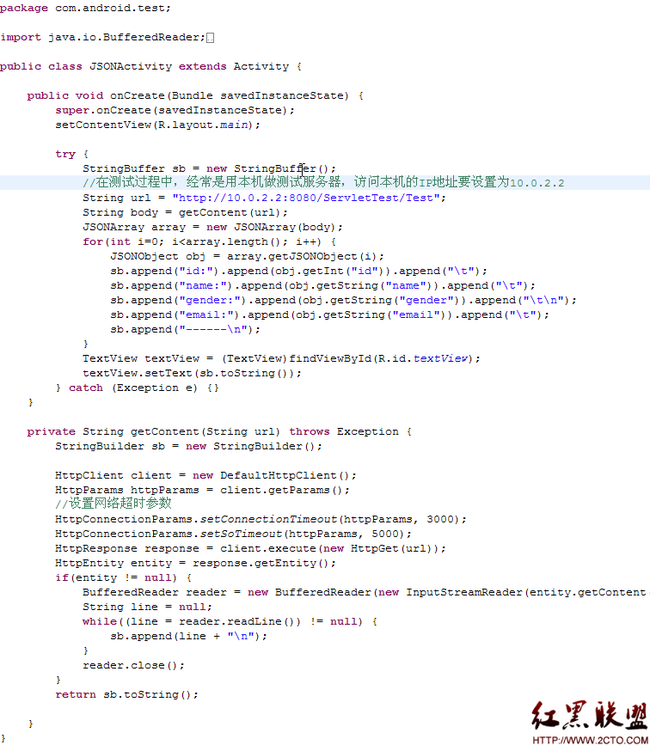The height and width of the screenshot is (745, 650).
Task: Click the 'sb.append("gender:")' line
Action: (344, 300)
